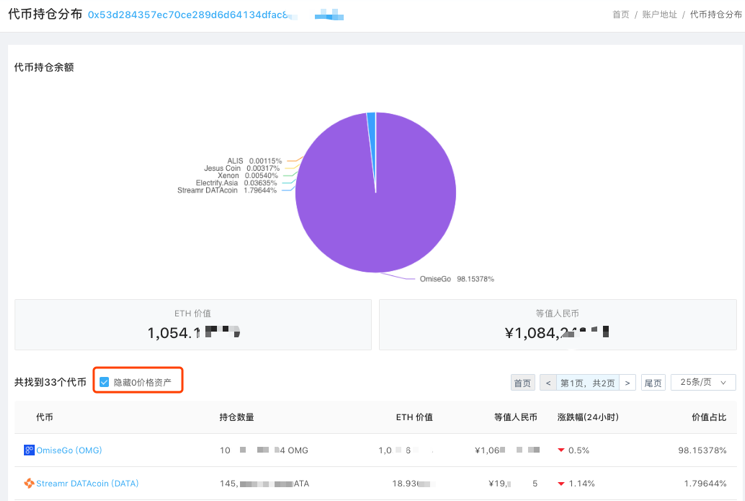This screenshot has width=745, height=501.
Task: Go to the 首页 first page button
Action: click(x=523, y=383)
